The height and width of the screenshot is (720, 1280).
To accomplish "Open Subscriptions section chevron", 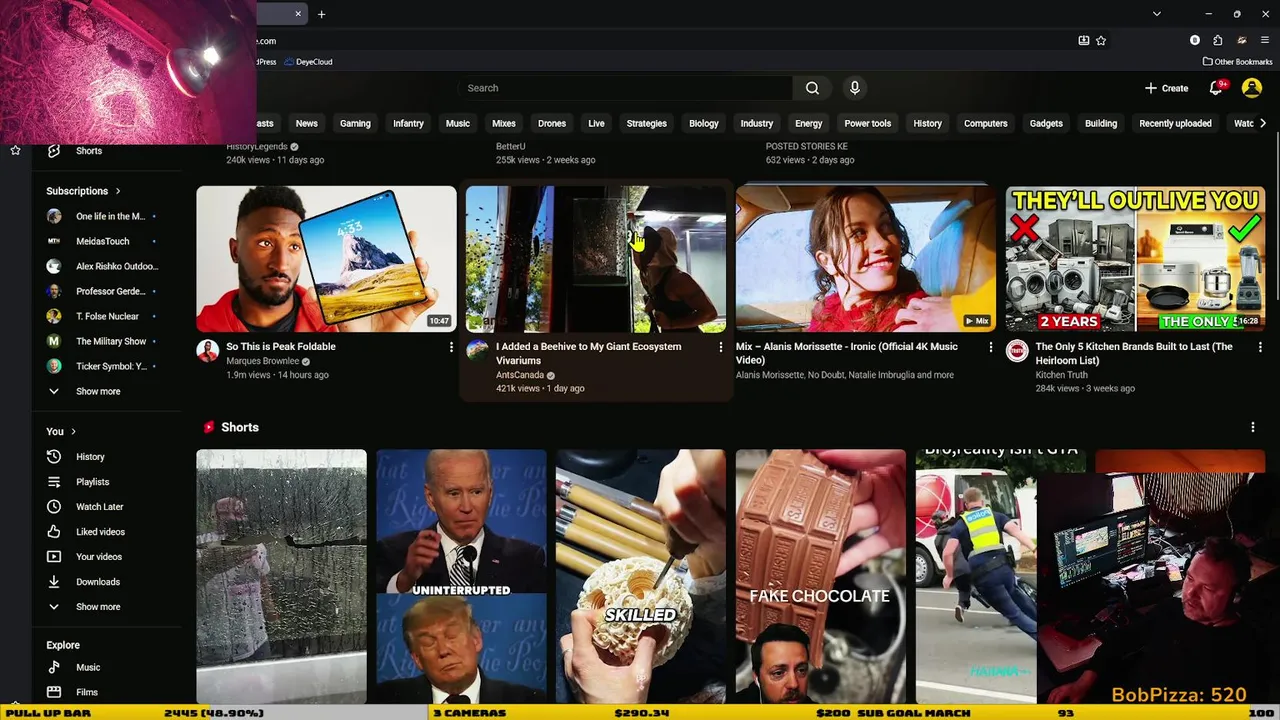I will (x=117, y=191).
